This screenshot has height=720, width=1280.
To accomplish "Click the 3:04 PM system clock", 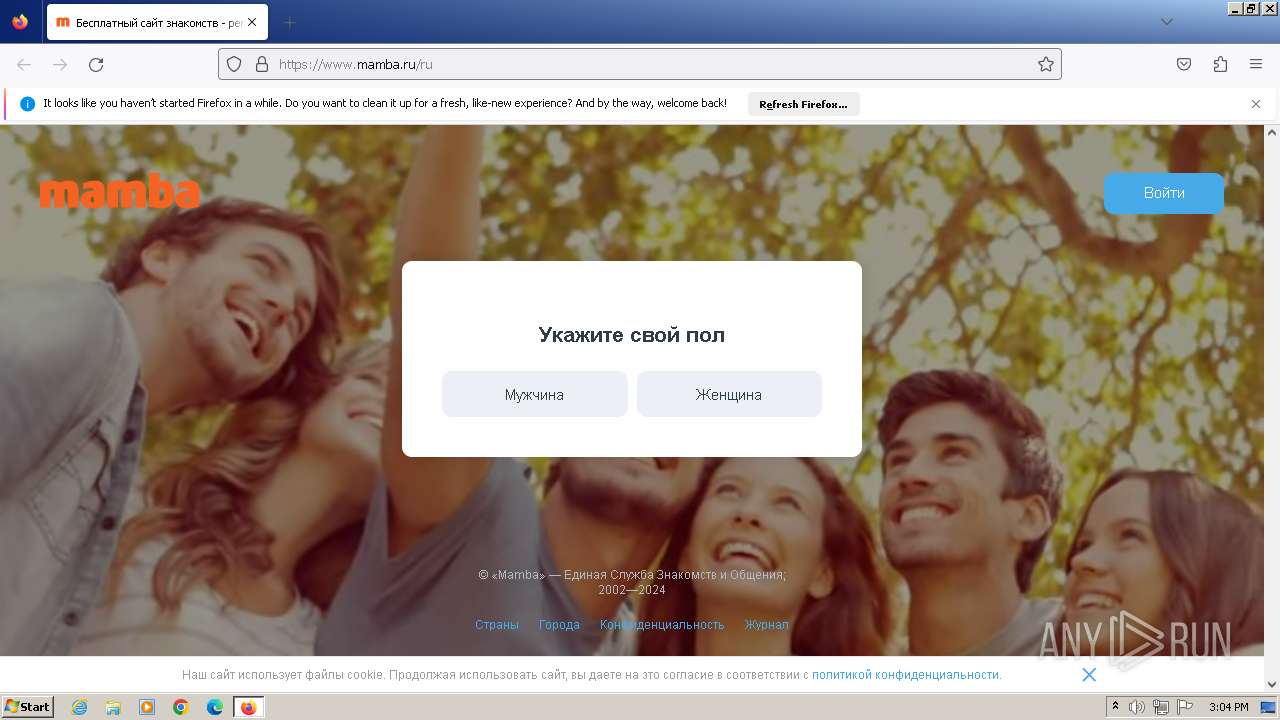I will coord(1228,707).
